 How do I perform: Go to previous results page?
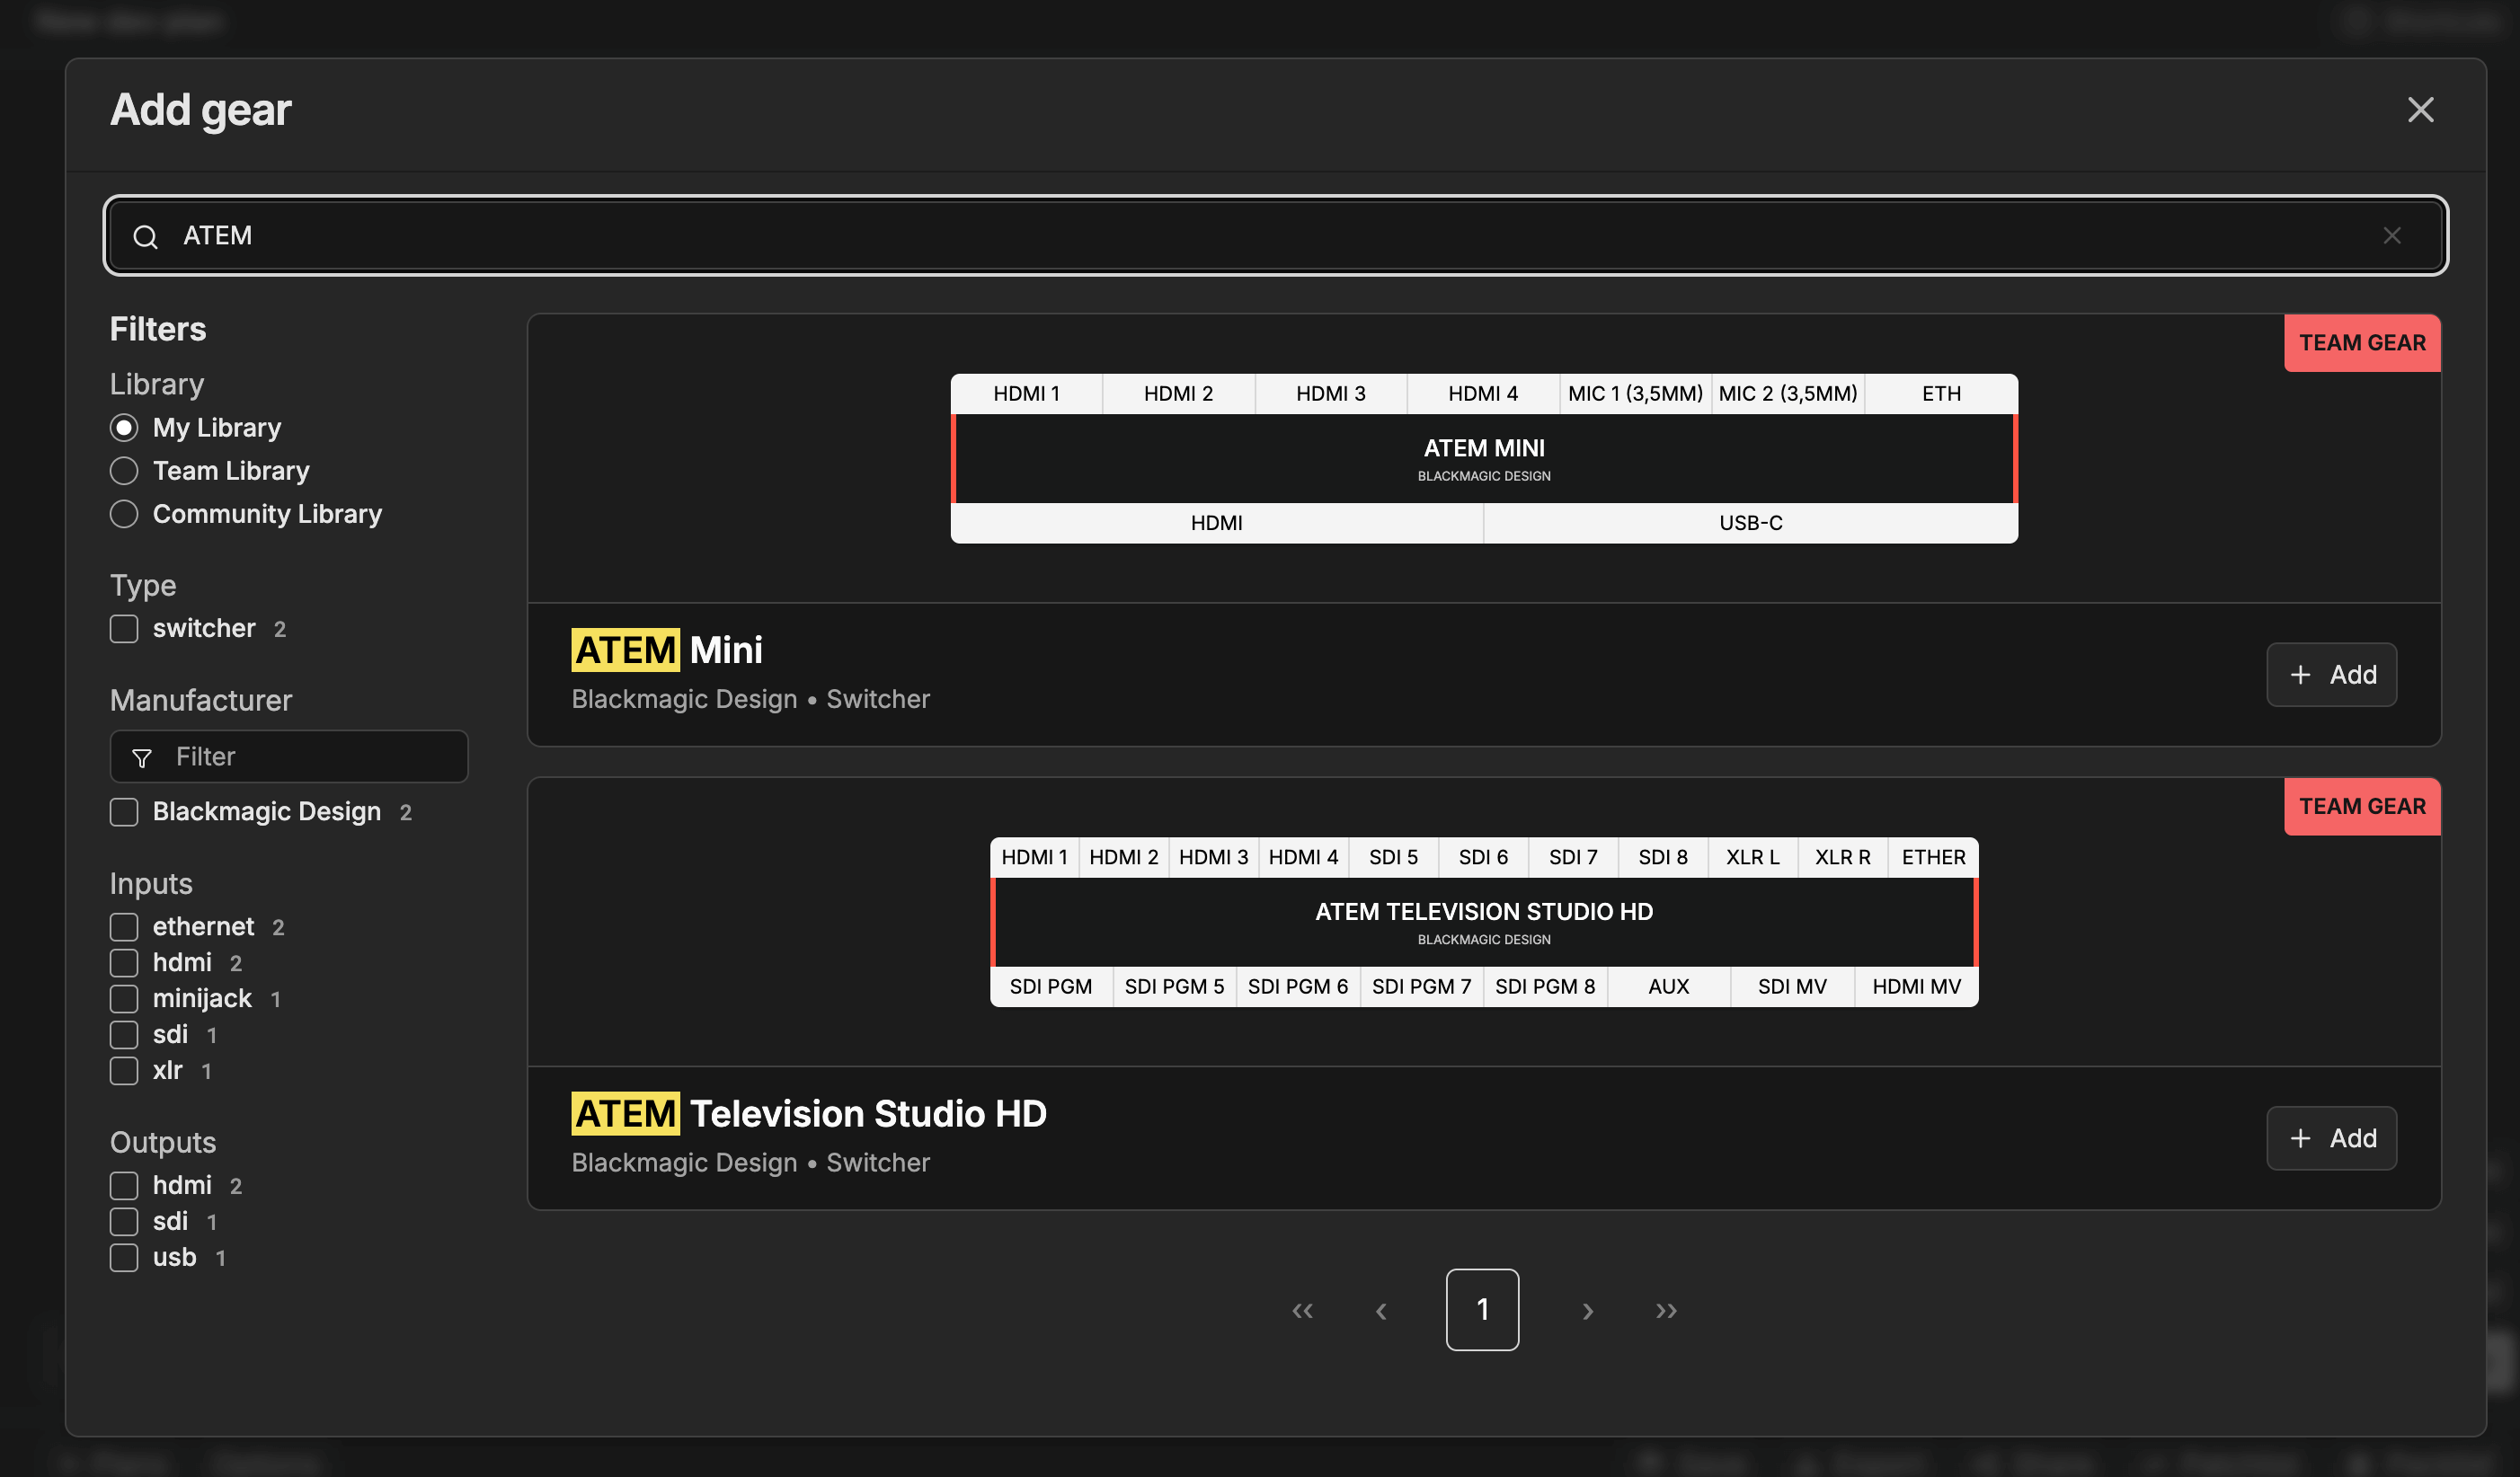pos(1381,1311)
